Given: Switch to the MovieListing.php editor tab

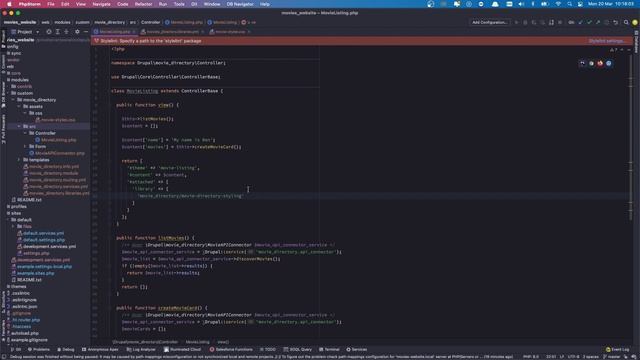Looking at the screenshot, I should pos(115,31).
